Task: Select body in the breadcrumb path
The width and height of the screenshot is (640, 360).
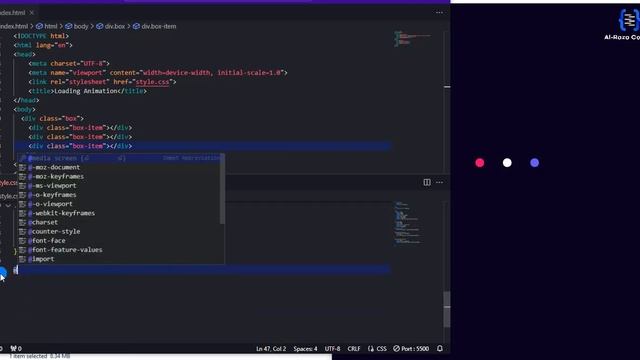Action: 77,26
